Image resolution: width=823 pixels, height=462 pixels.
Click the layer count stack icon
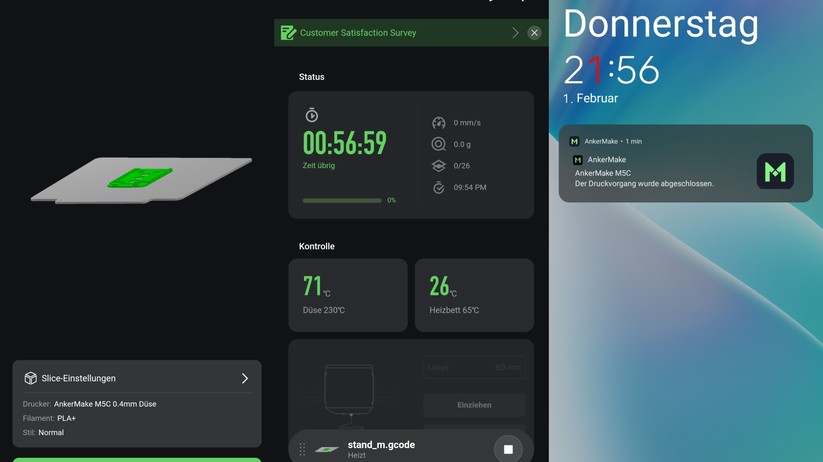tap(438, 166)
